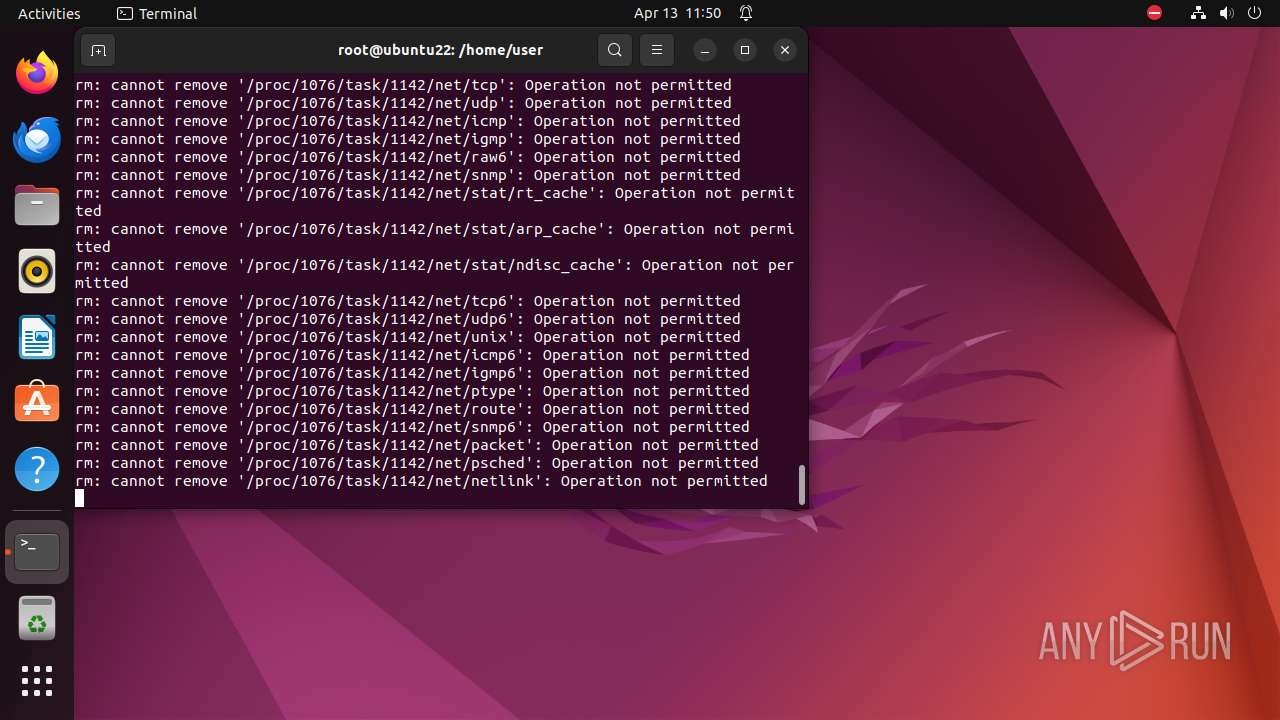The height and width of the screenshot is (720, 1280).
Task: Open the Terminal app menu in top bar
Action: tap(157, 13)
